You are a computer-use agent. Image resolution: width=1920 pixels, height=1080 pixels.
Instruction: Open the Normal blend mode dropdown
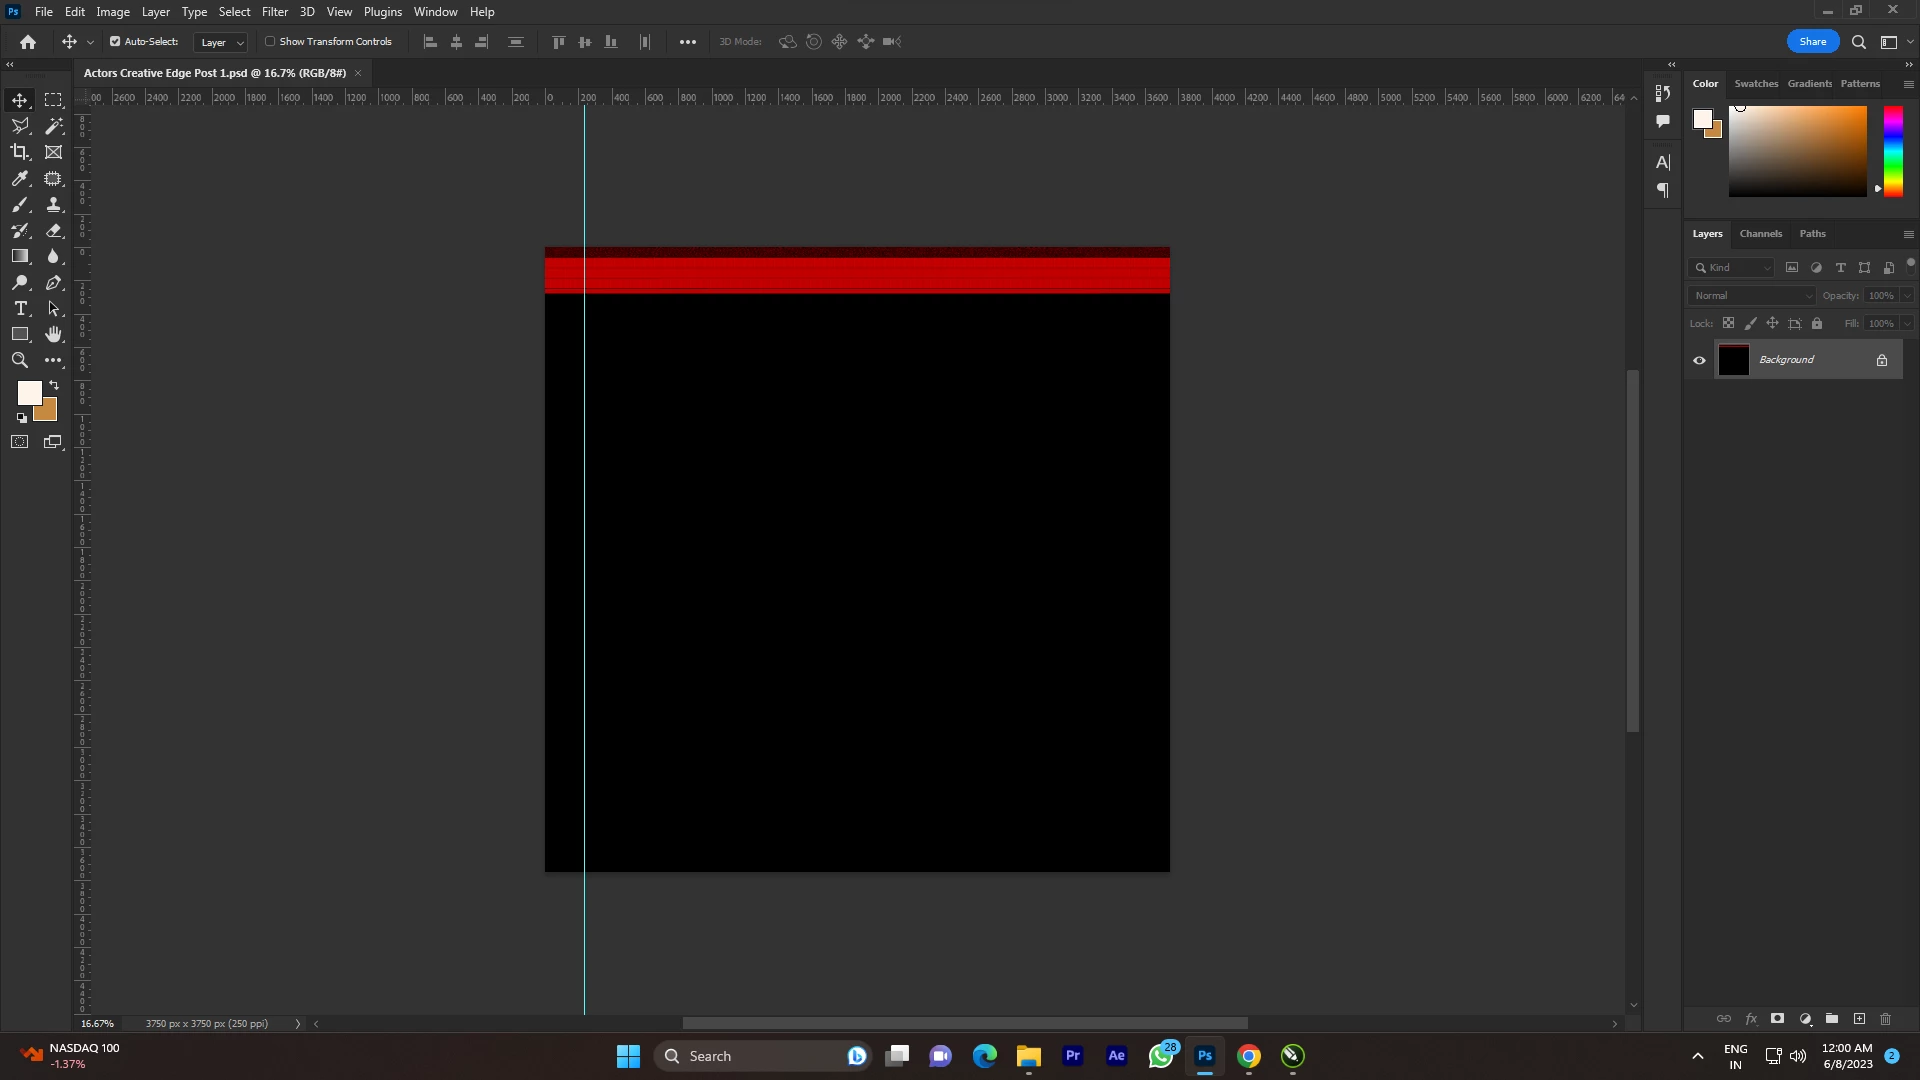[1752, 296]
